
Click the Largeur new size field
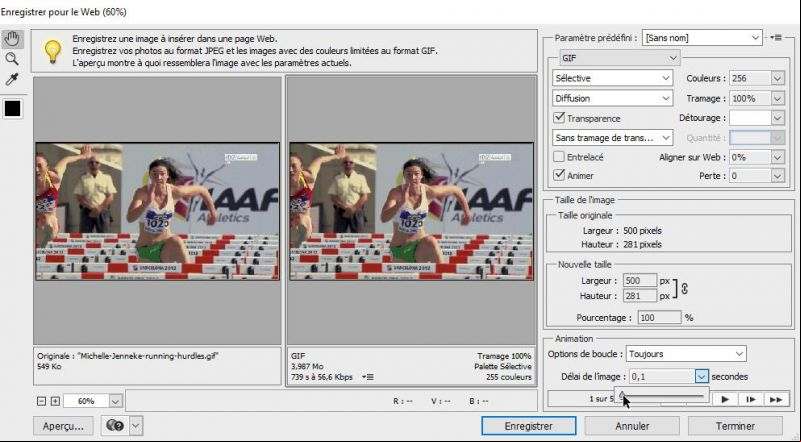640,281
